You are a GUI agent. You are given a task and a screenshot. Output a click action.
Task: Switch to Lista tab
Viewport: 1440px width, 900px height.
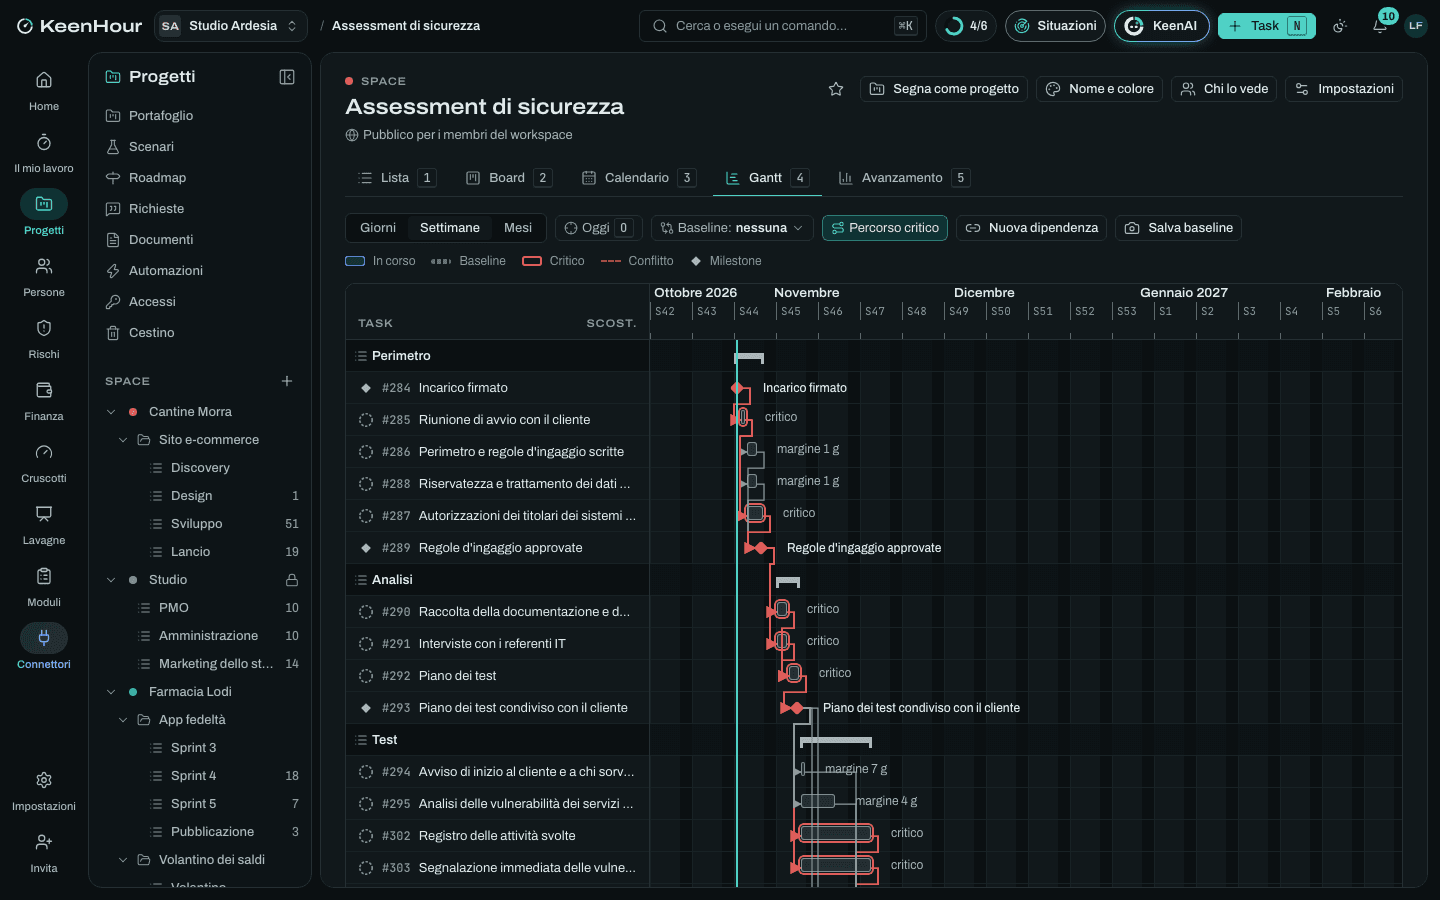point(396,178)
